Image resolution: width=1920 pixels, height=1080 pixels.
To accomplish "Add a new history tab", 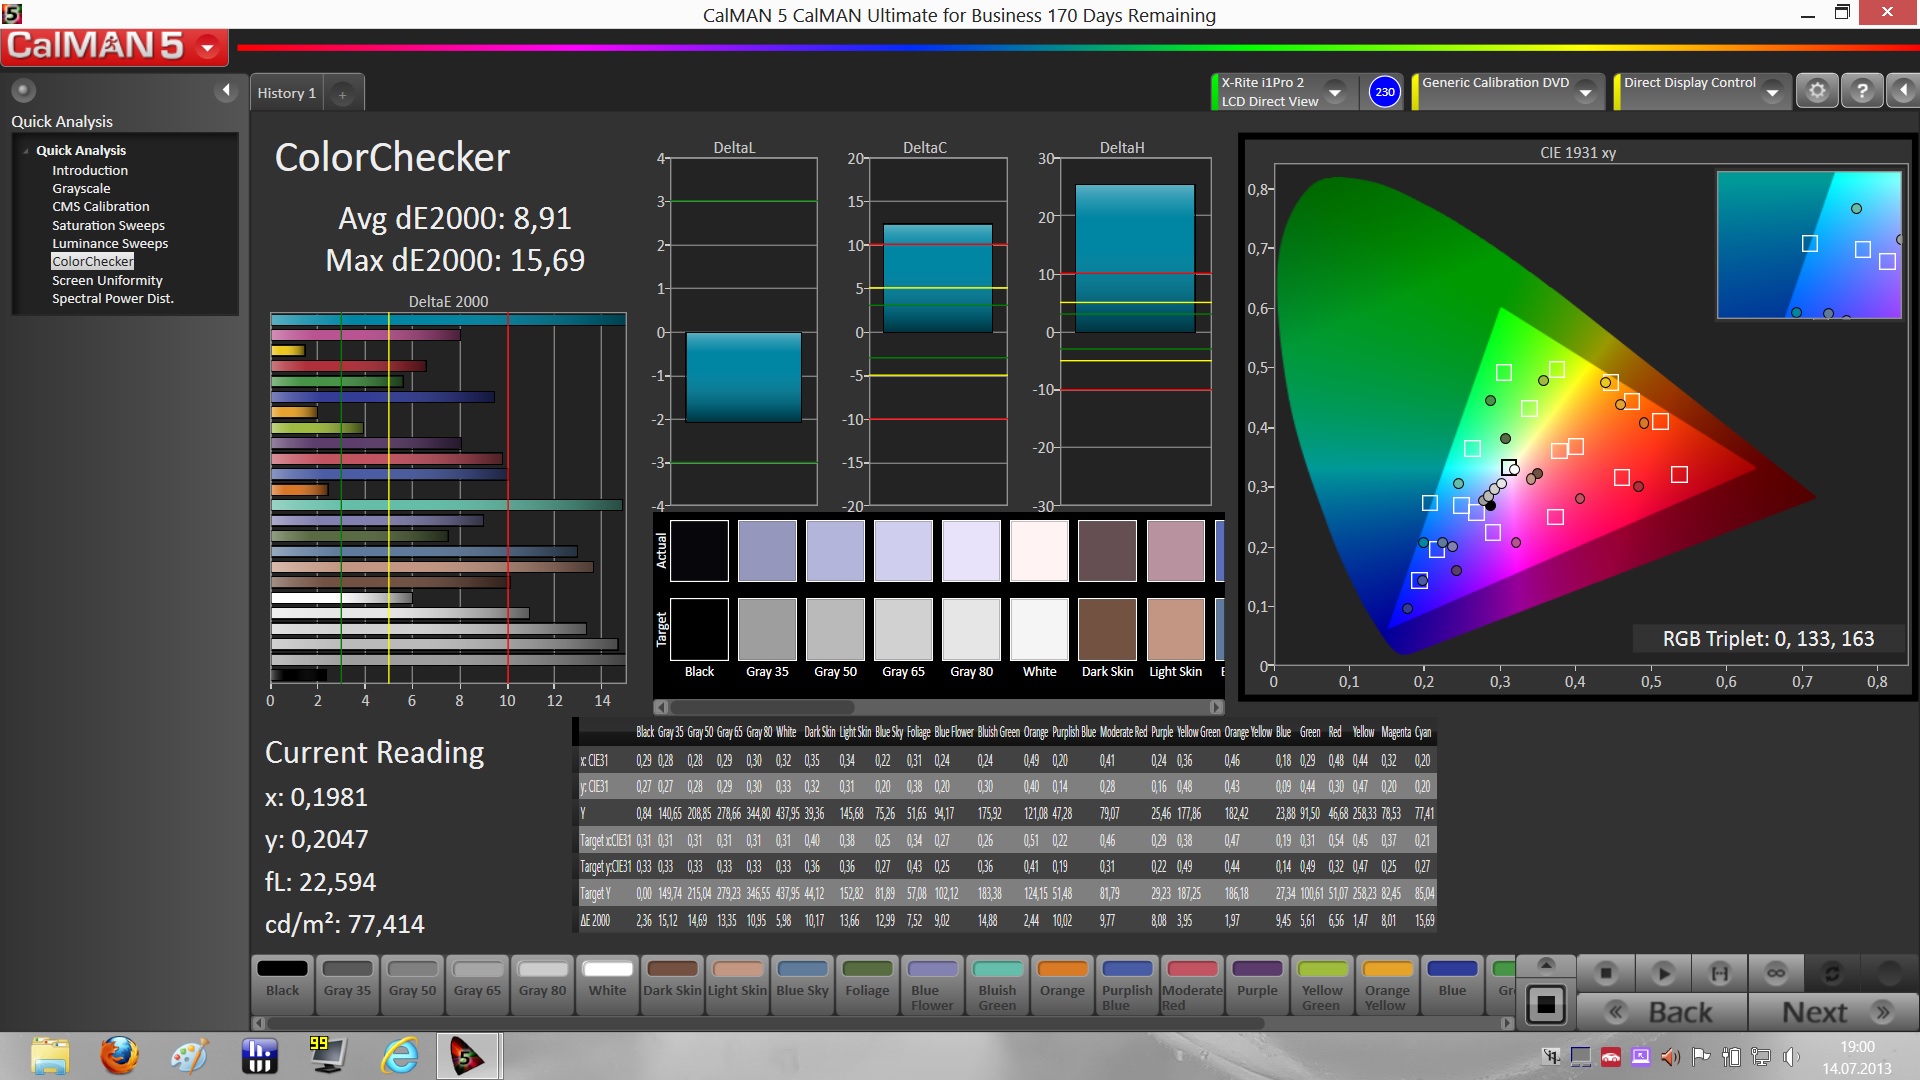I will [x=342, y=94].
